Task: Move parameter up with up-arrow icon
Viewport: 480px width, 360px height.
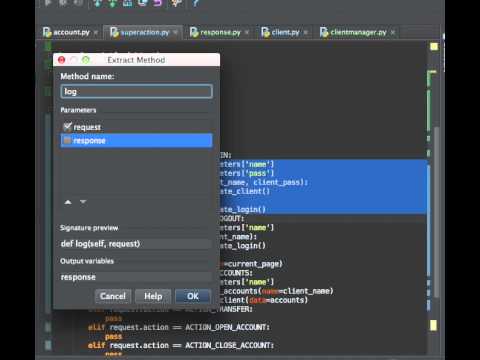Action: pyautogui.click(x=68, y=202)
